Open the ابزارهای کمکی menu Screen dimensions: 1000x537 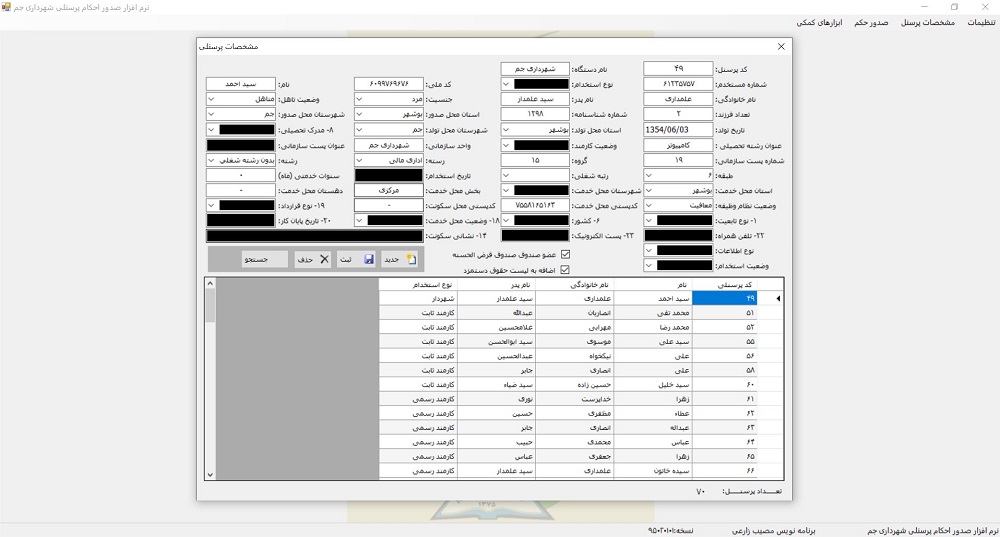(819, 22)
